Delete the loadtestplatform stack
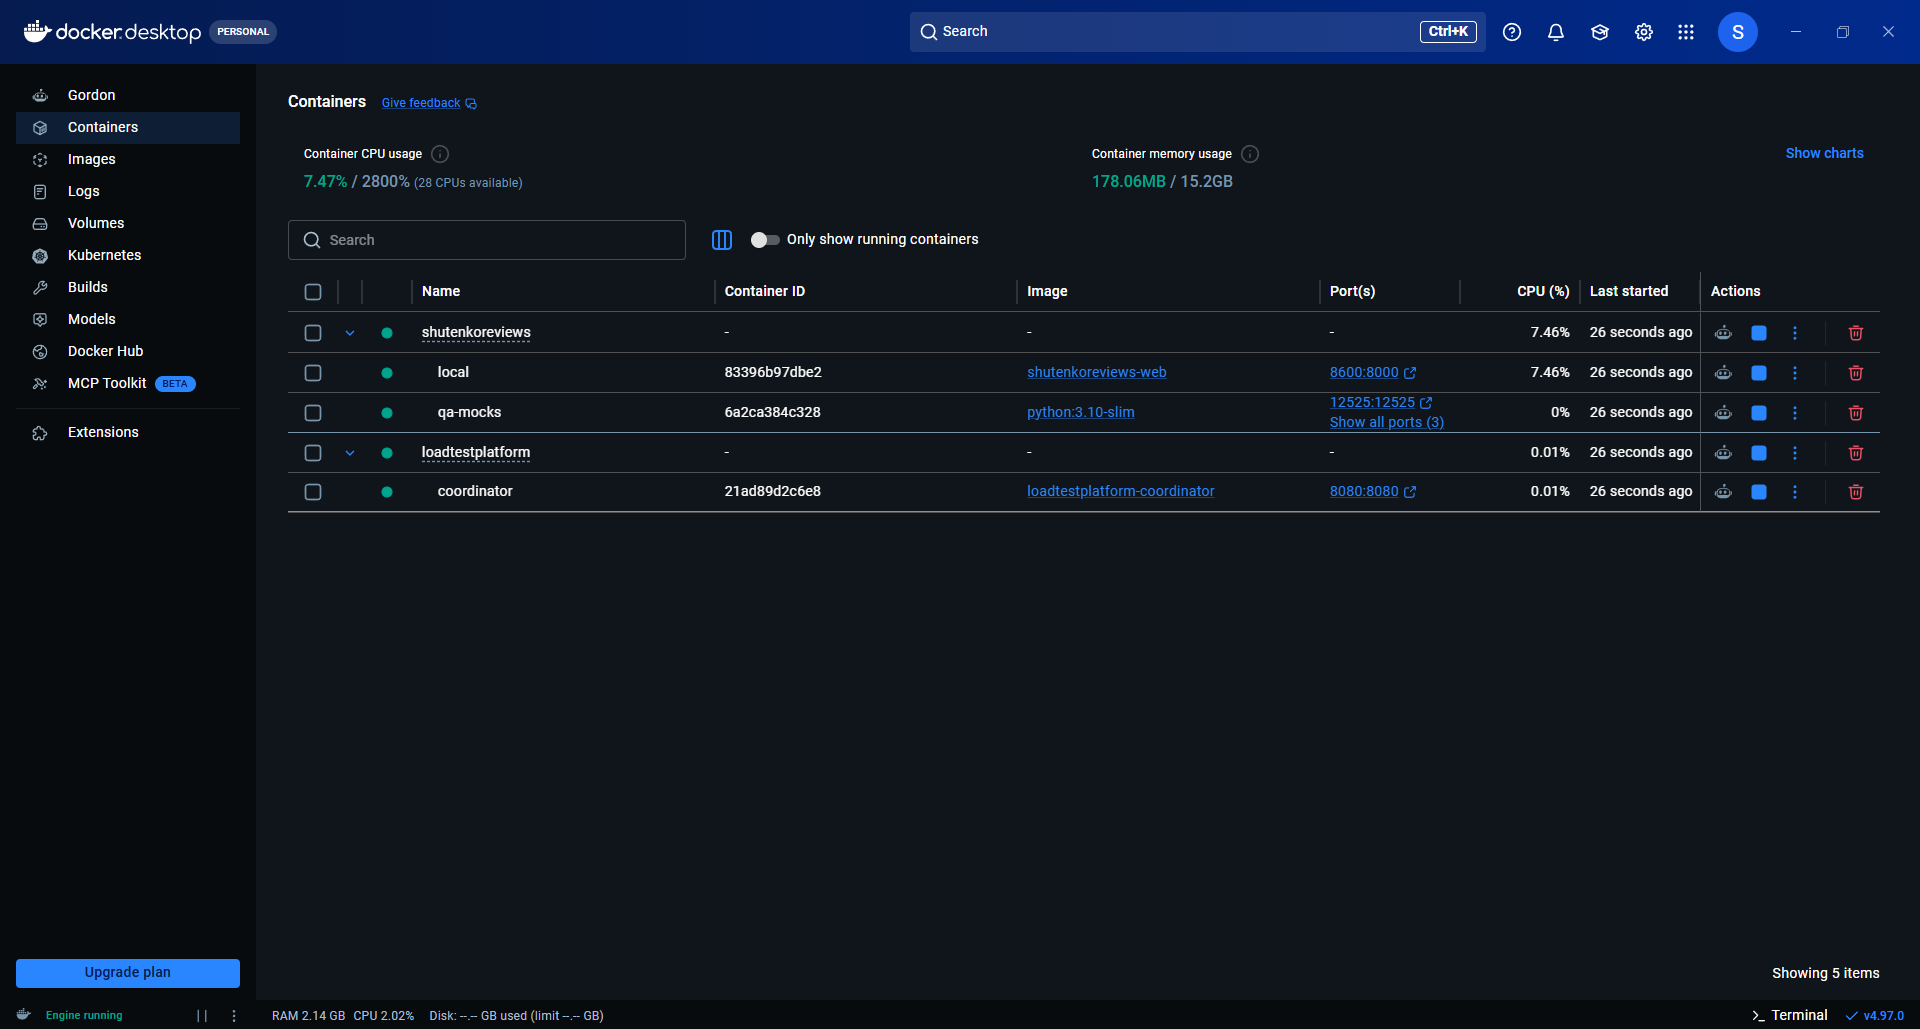This screenshot has height=1029, width=1920. click(1856, 453)
